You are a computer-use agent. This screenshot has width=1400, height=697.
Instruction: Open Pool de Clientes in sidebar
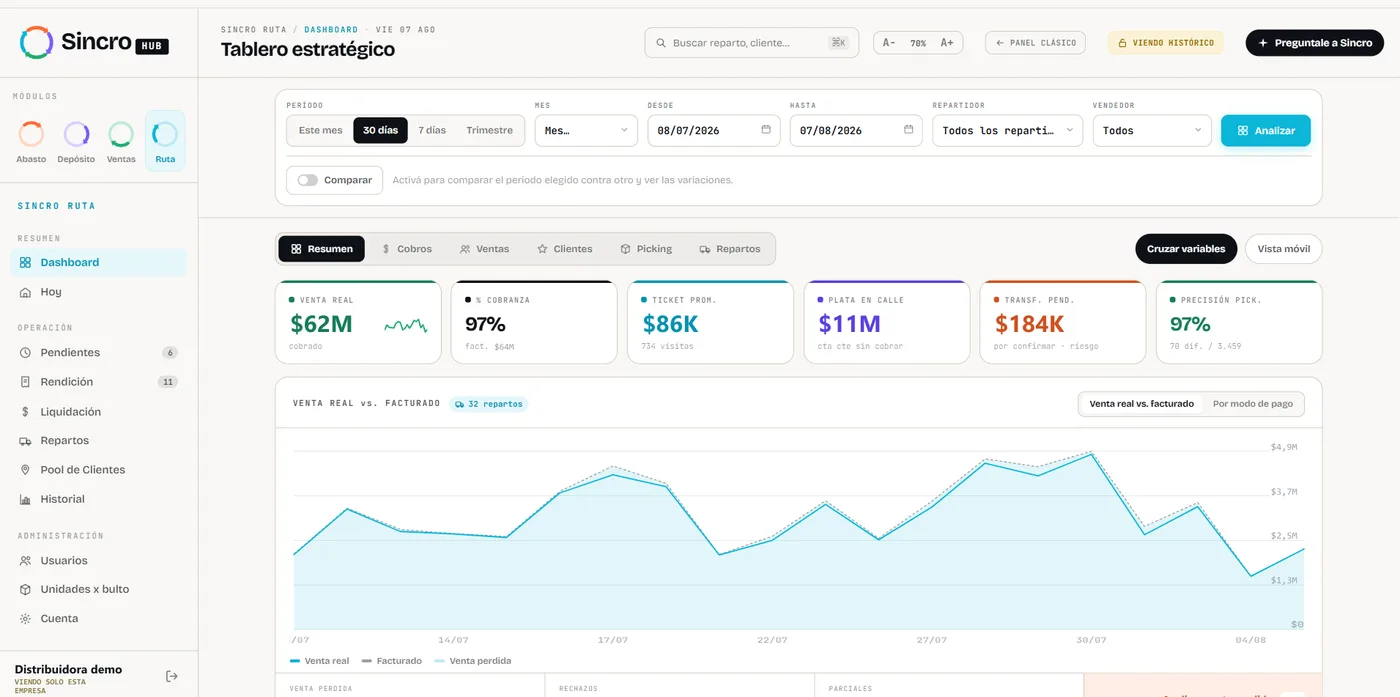point(98,470)
